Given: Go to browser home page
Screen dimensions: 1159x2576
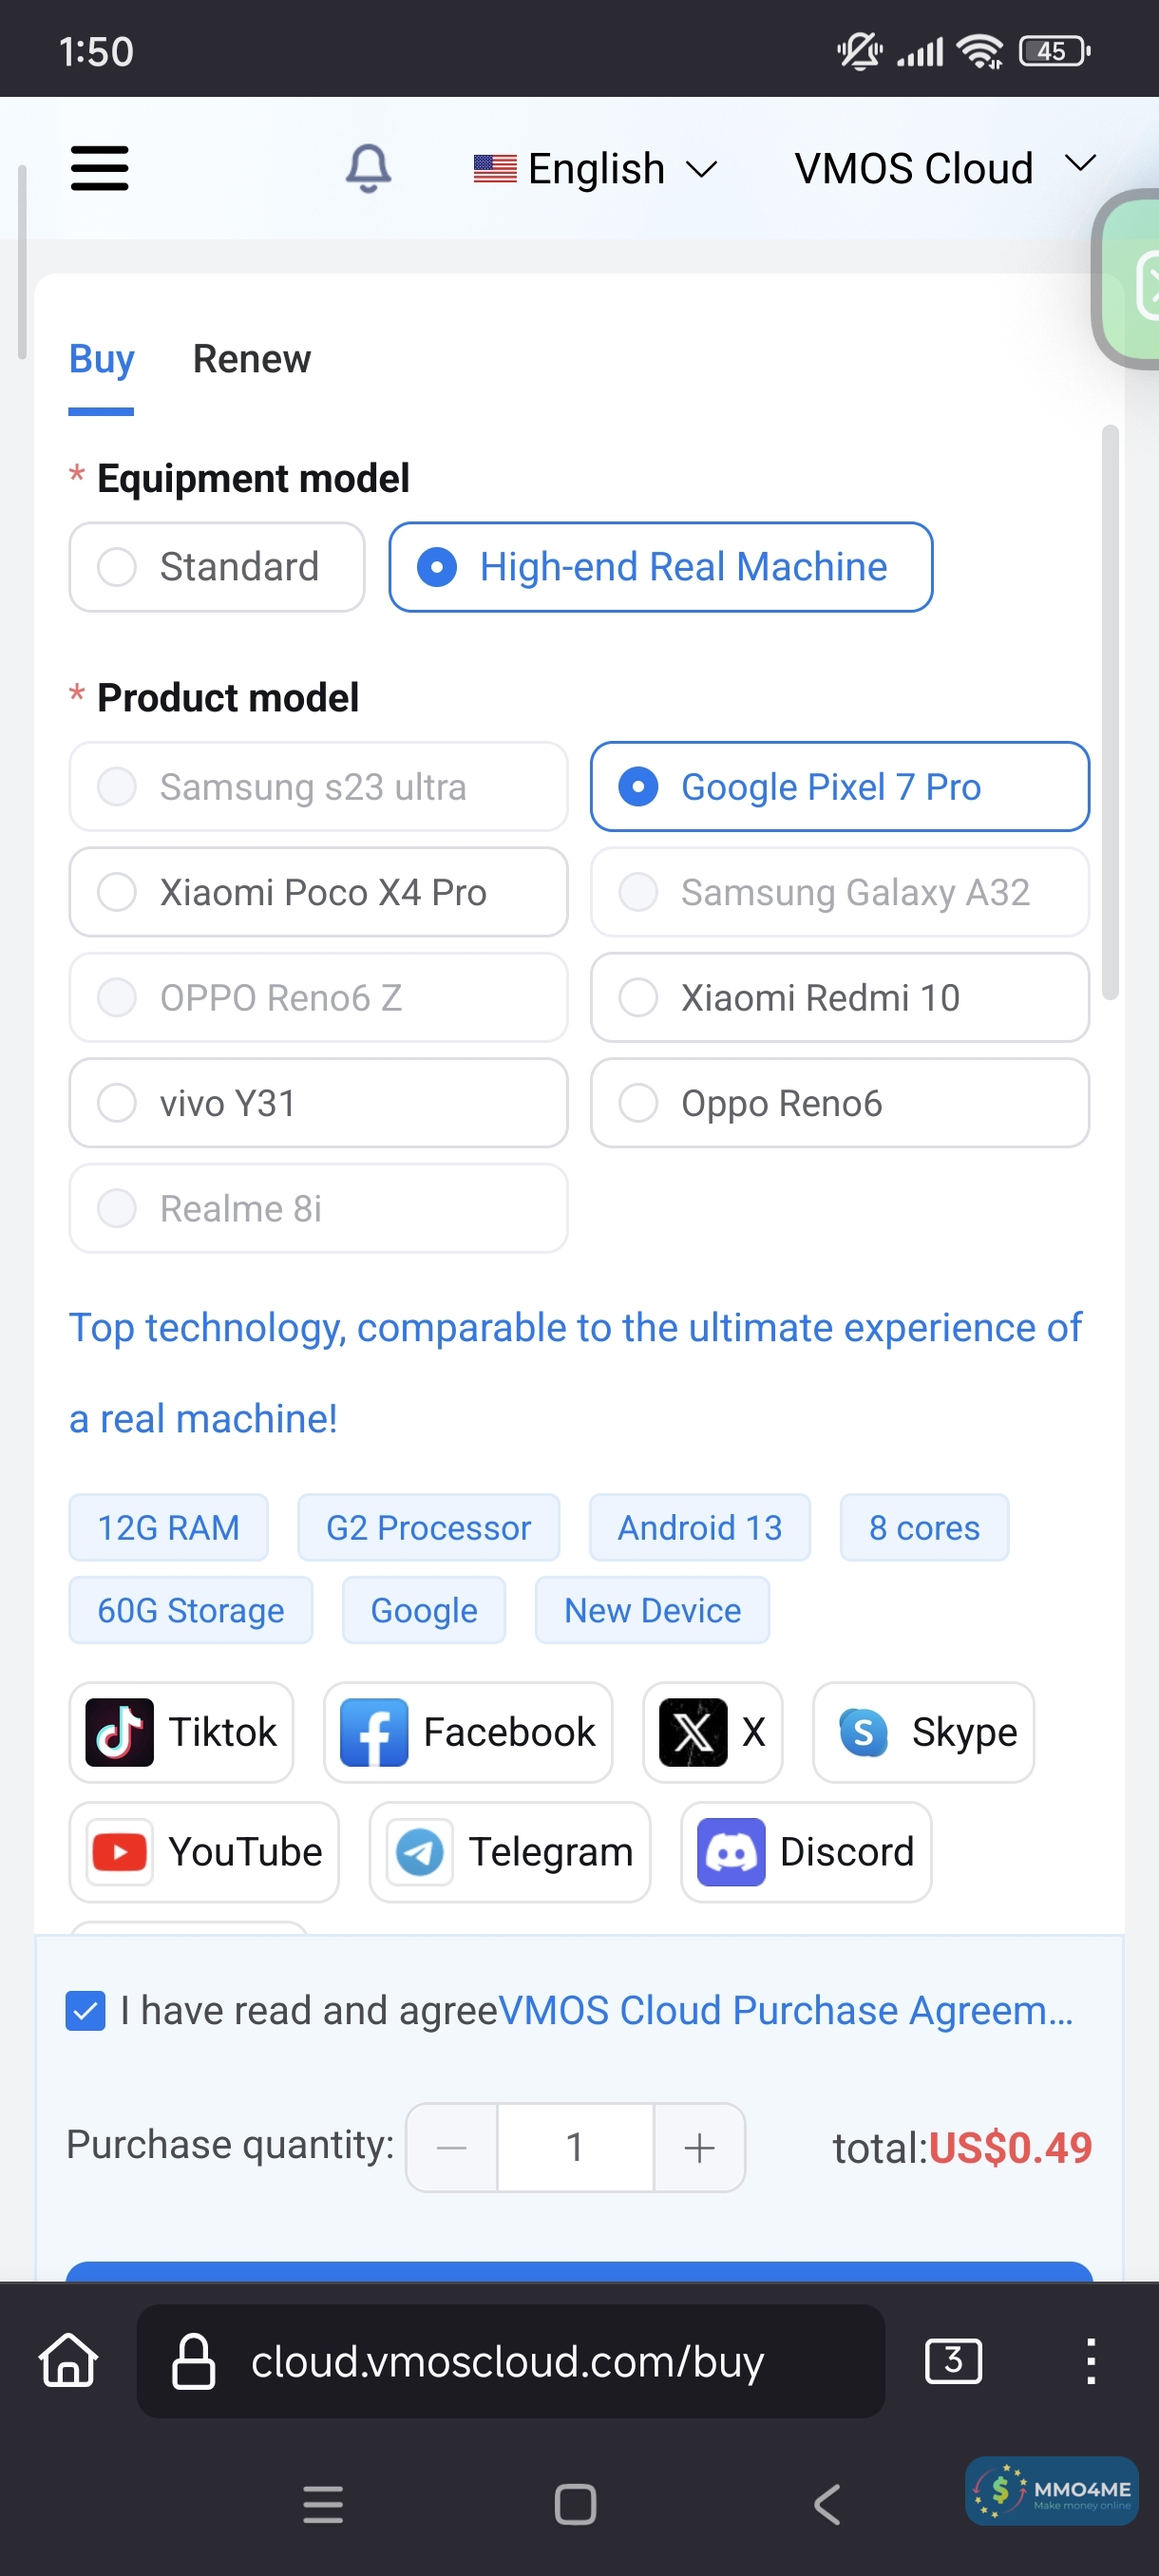Looking at the screenshot, I should (x=68, y=2361).
